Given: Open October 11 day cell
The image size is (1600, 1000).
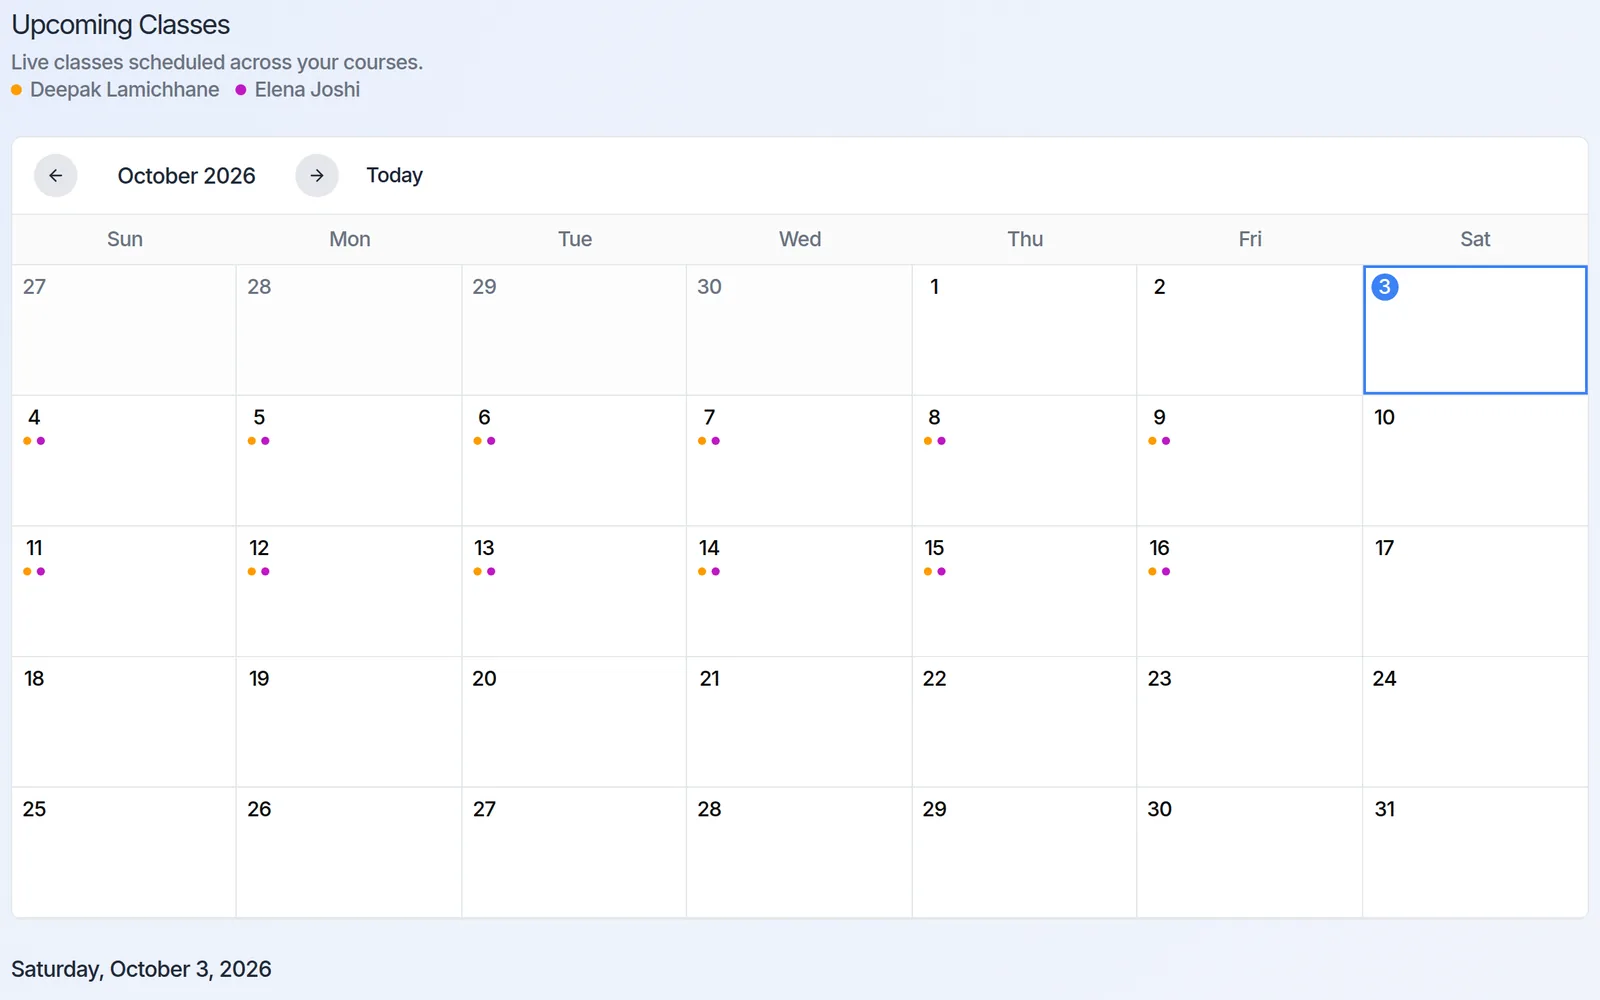Looking at the screenshot, I should tap(124, 592).
